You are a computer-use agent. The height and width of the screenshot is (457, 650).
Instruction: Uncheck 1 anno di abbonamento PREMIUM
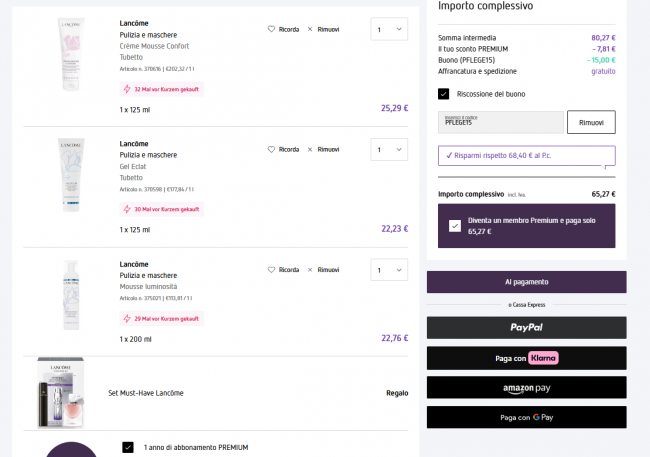127,447
